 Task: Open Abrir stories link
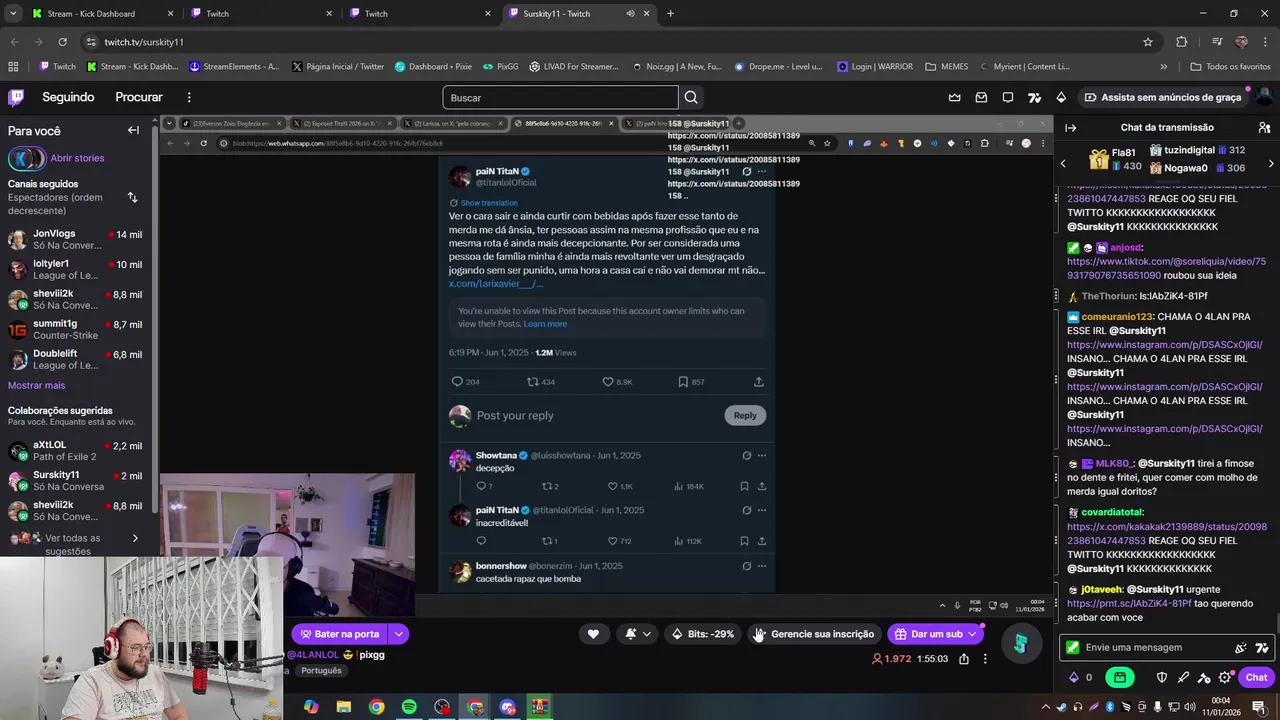coord(77,158)
